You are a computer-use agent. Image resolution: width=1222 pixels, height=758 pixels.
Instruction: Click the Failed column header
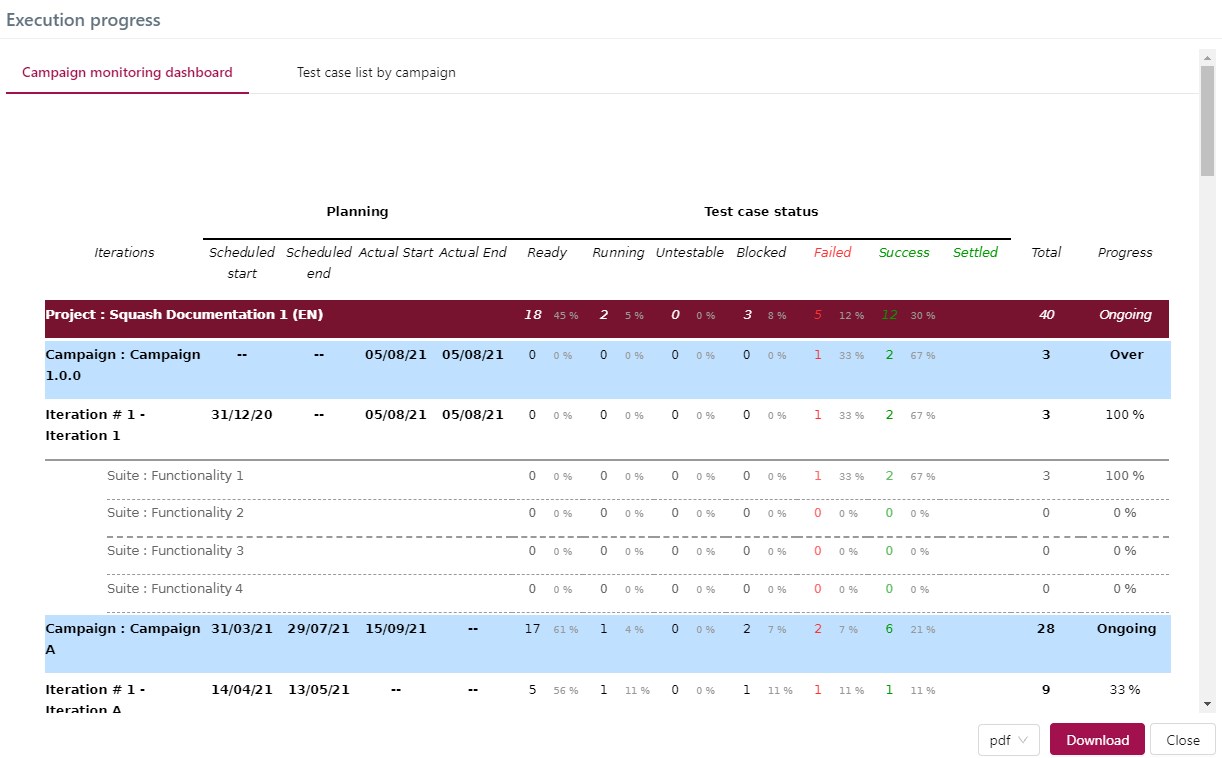tap(832, 253)
